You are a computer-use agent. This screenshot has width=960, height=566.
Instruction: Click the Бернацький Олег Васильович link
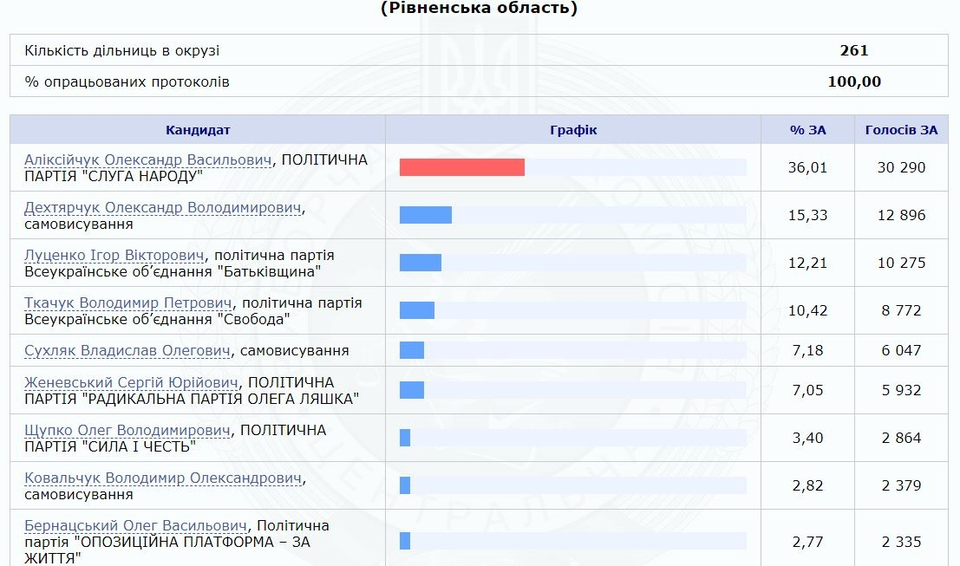tap(135, 526)
